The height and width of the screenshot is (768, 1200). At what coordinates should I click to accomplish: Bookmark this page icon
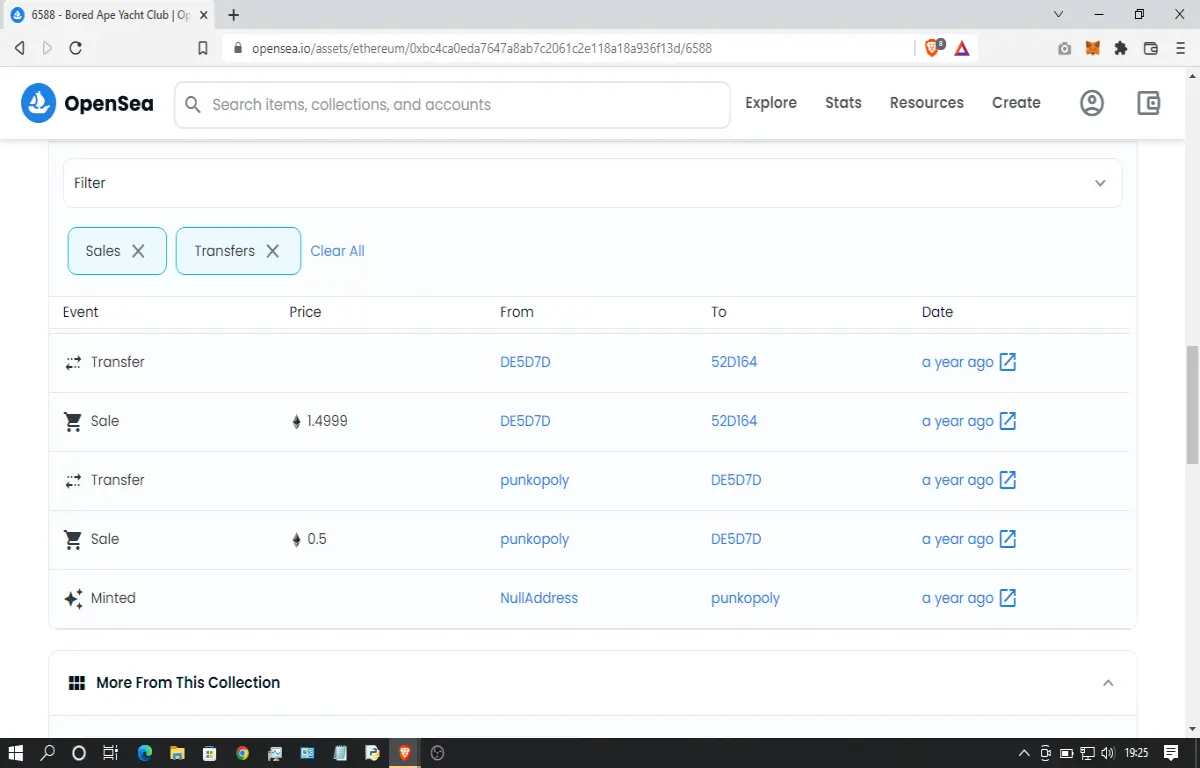coord(203,48)
